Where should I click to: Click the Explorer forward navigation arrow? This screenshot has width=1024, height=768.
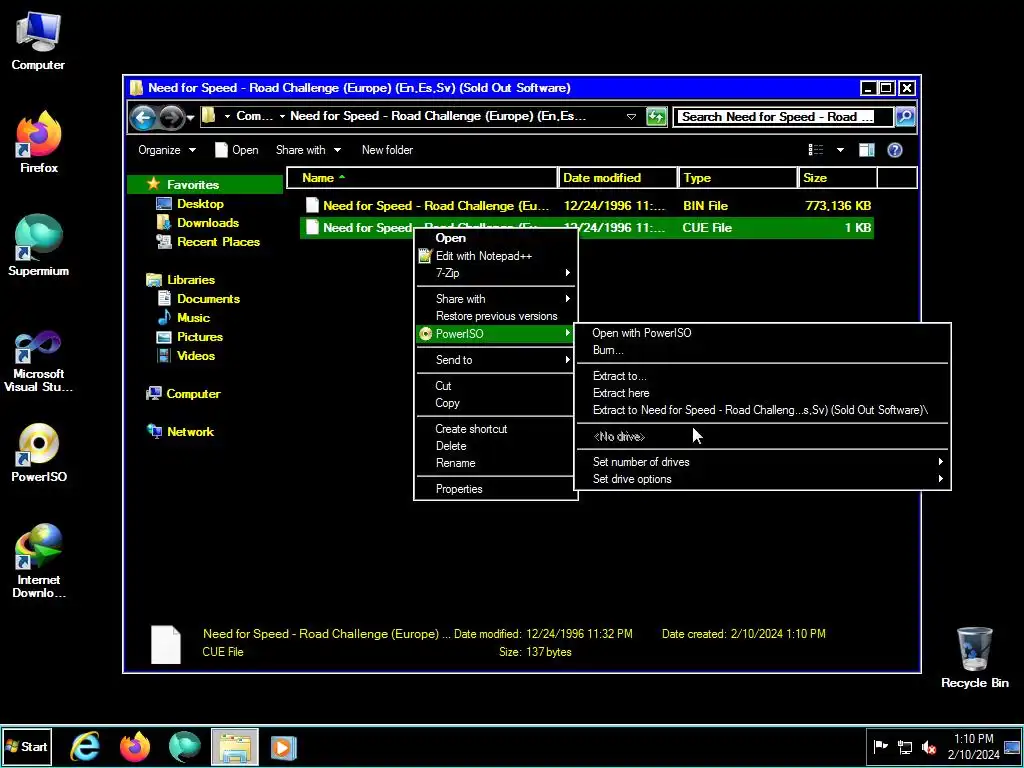171,118
